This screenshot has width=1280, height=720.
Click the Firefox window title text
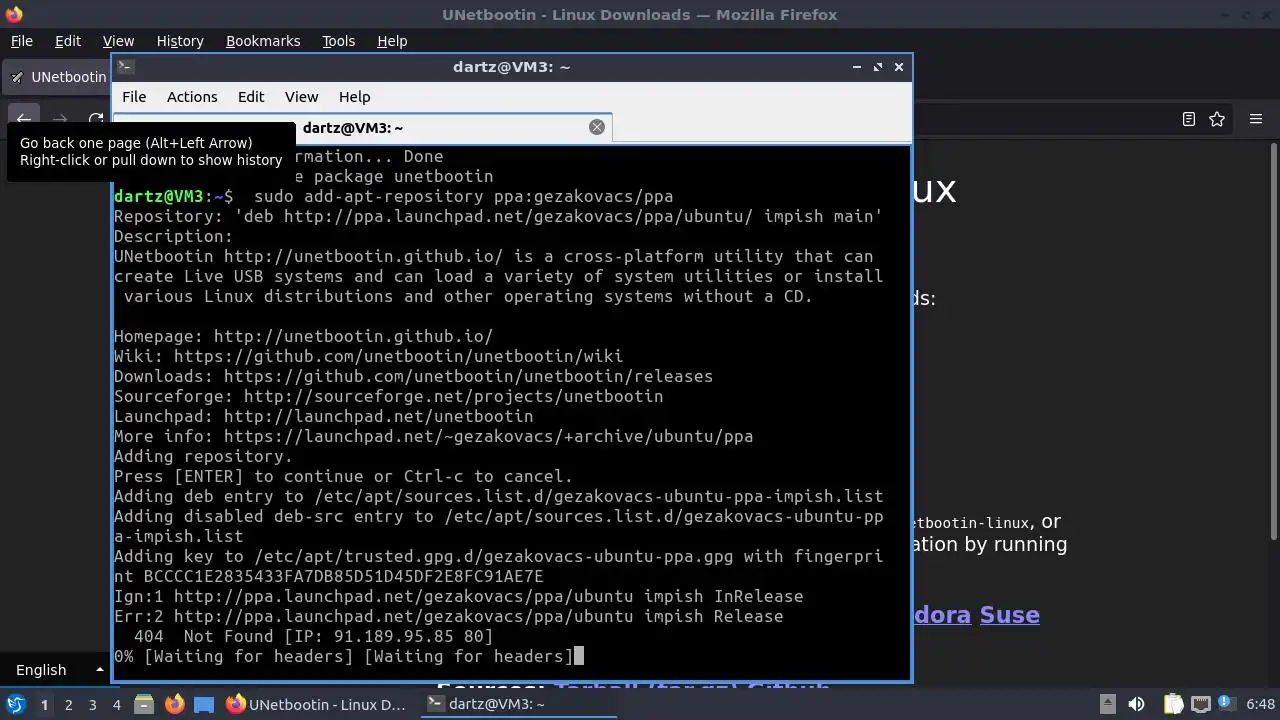(640, 14)
